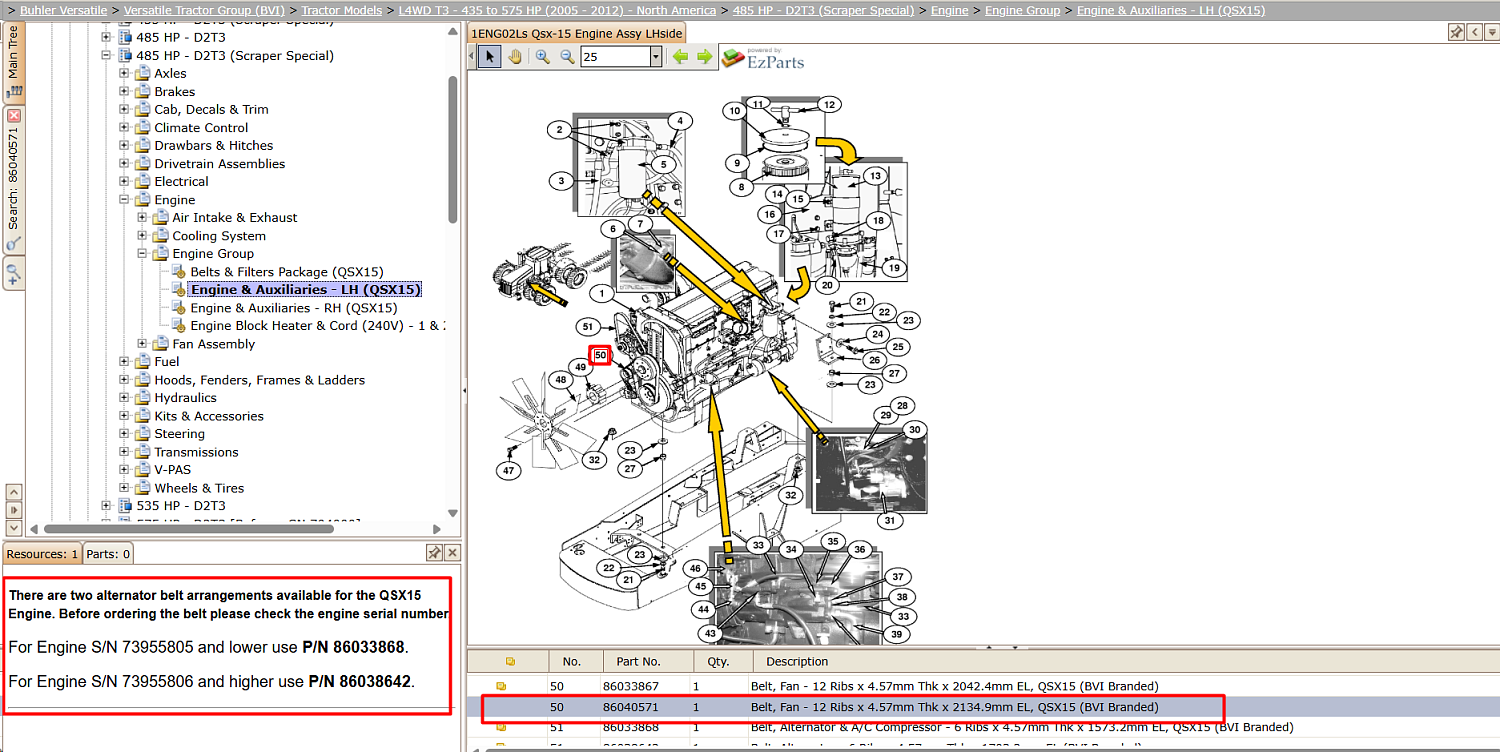Pin the Resources panel
This screenshot has width=1500, height=752.
pos(434,553)
